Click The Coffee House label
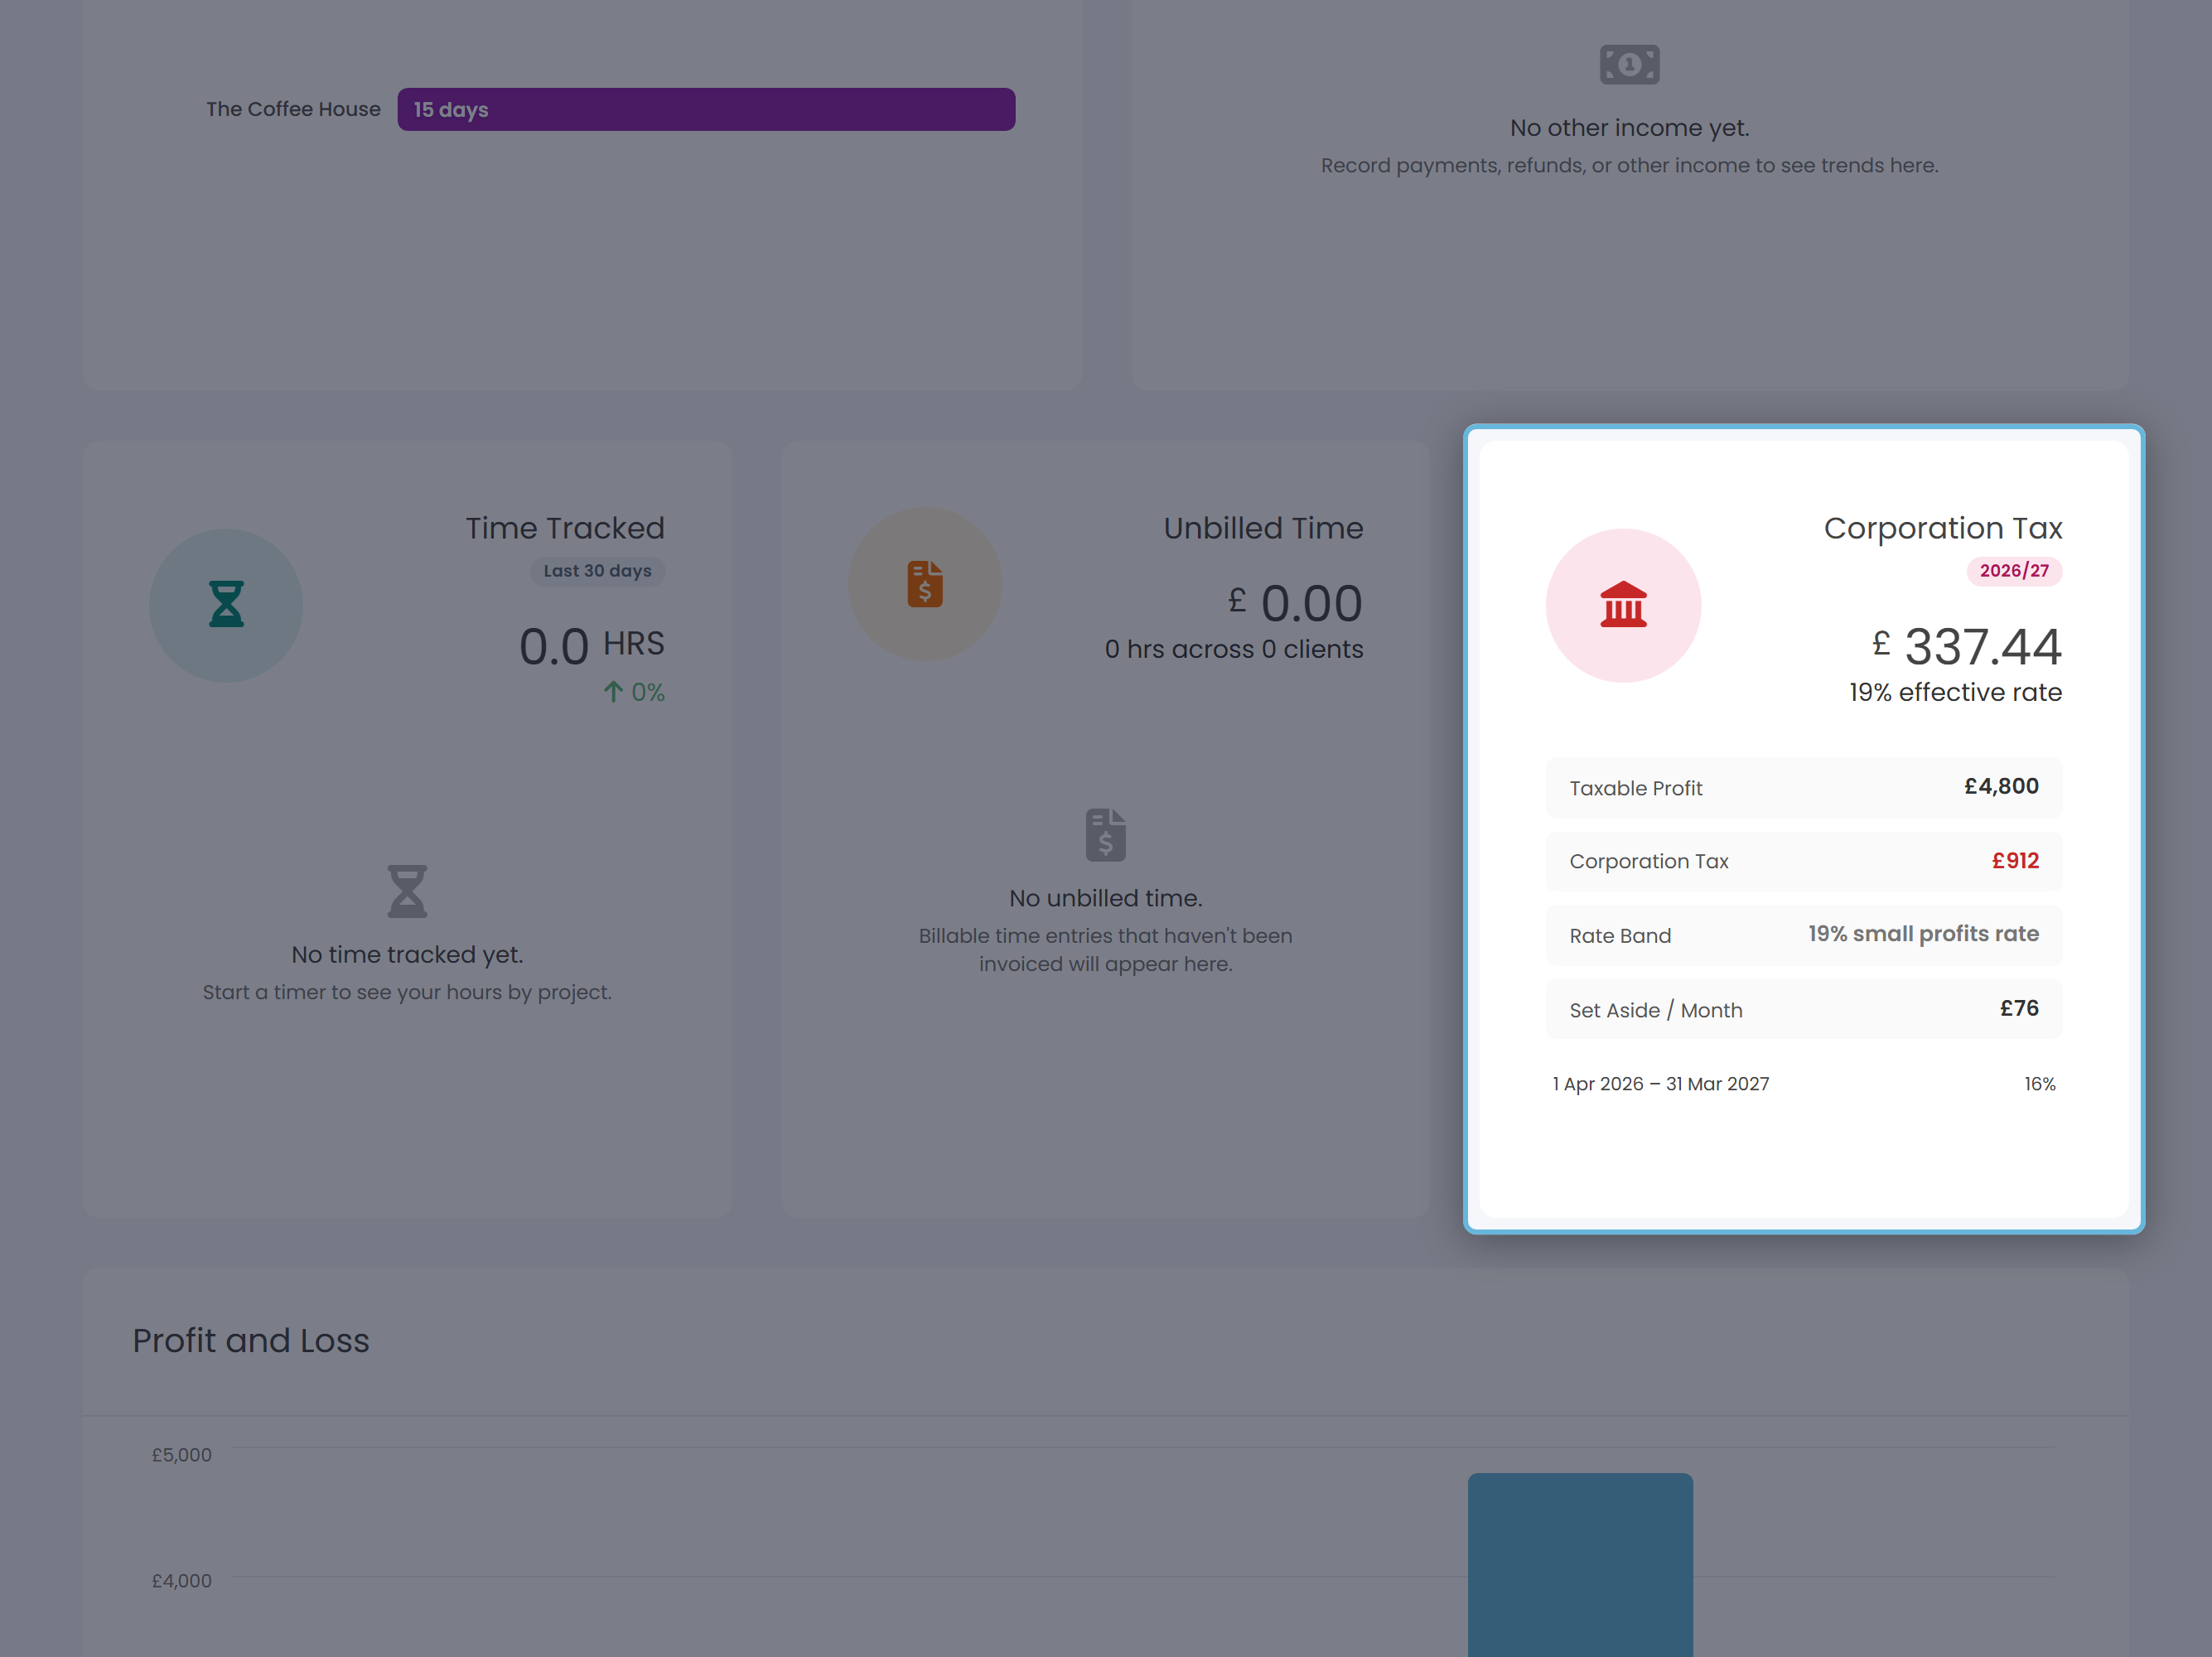Viewport: 2212px width, 1657px height. [293, 109]
